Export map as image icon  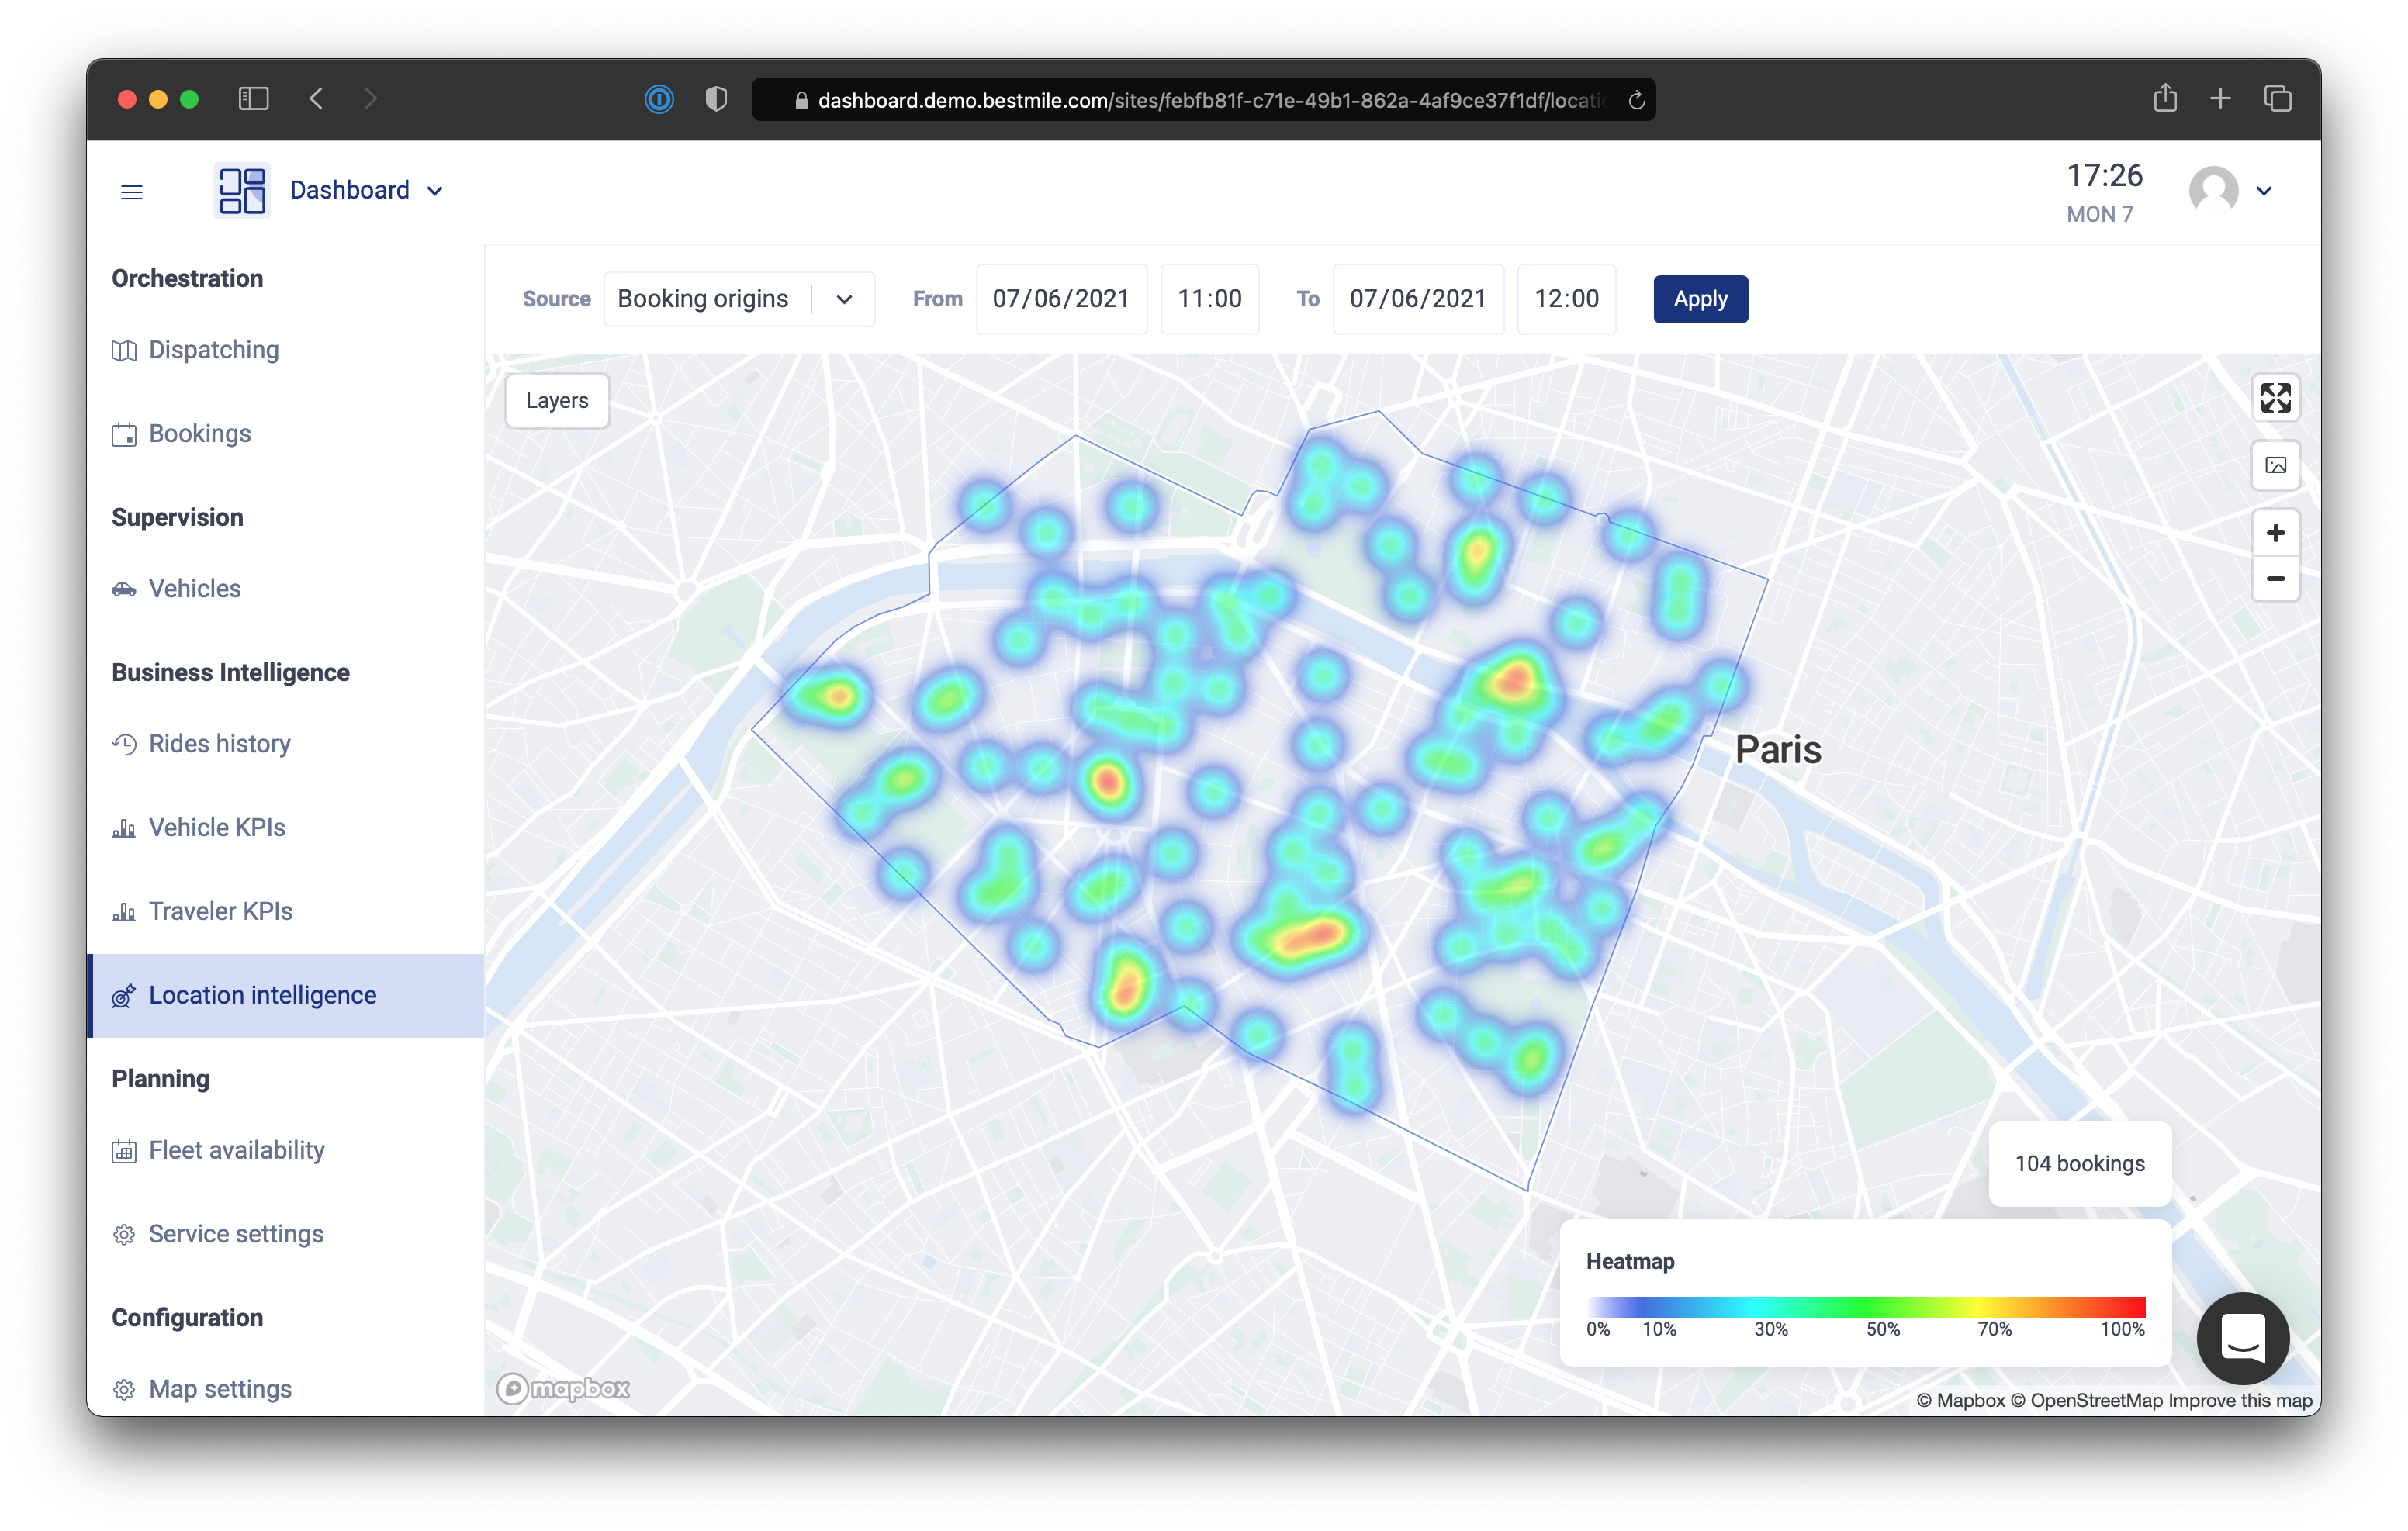(x=2275, y=465)
